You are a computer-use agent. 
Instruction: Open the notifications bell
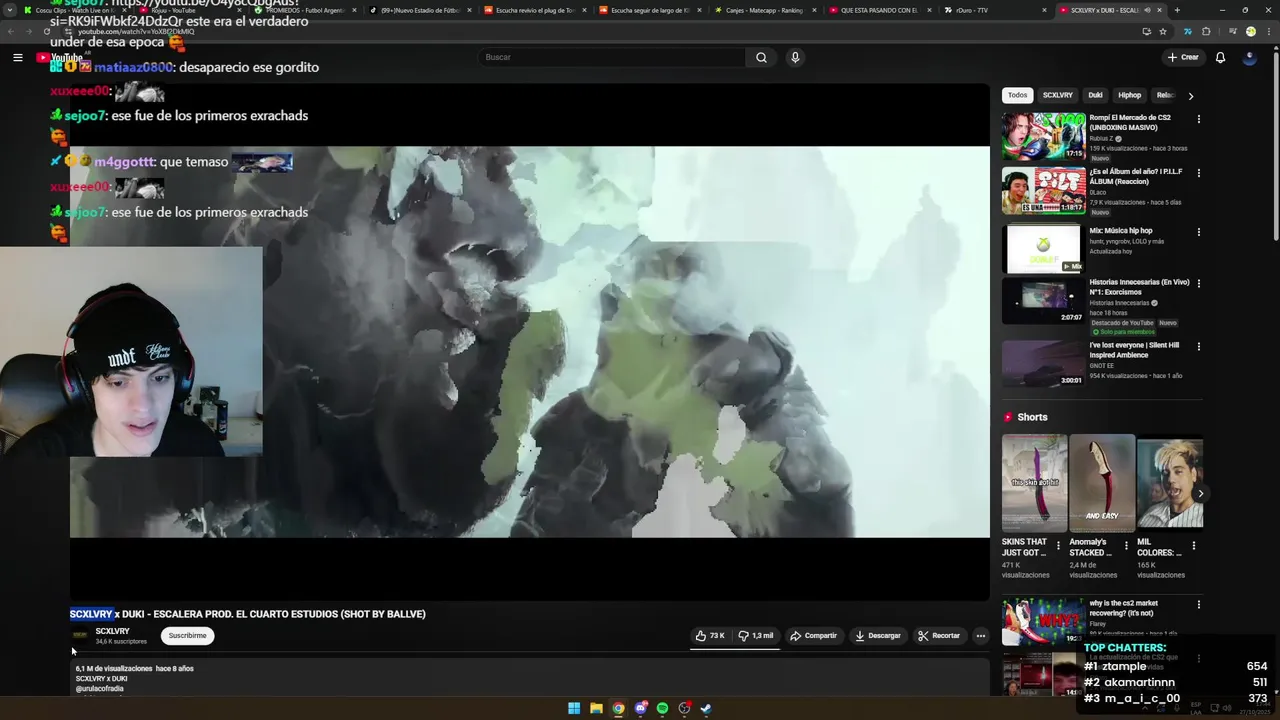point(1220,57)
